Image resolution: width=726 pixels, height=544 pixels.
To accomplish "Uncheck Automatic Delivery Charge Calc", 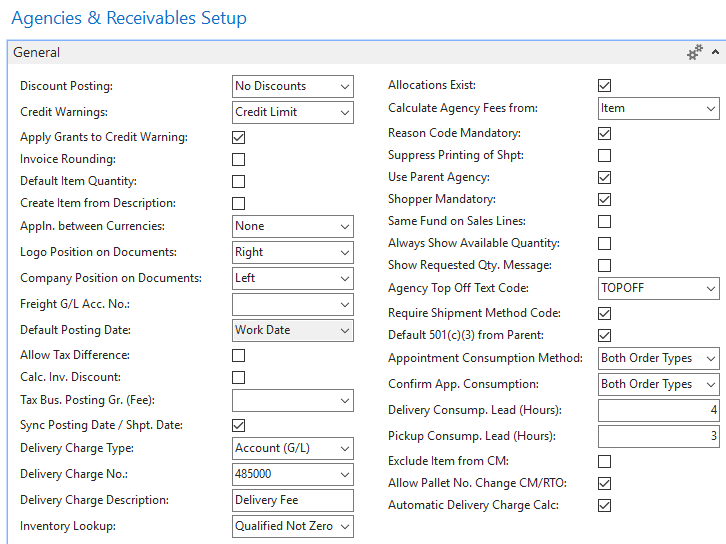I will [604, 505].
